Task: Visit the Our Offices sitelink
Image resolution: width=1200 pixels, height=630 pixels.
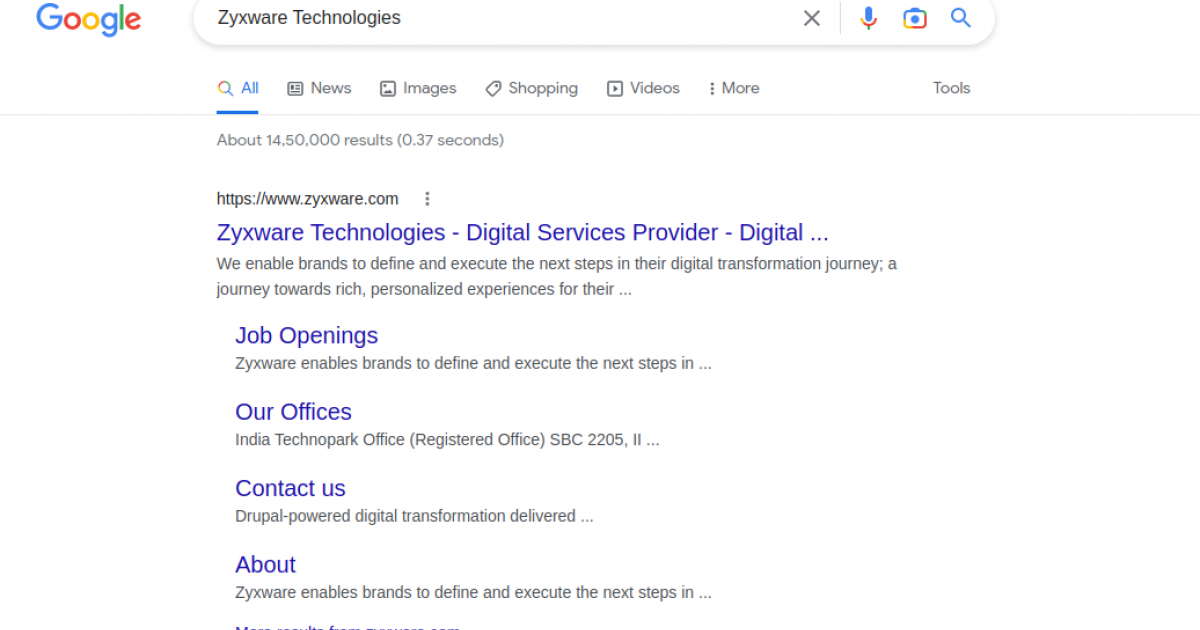Action: 293,412
